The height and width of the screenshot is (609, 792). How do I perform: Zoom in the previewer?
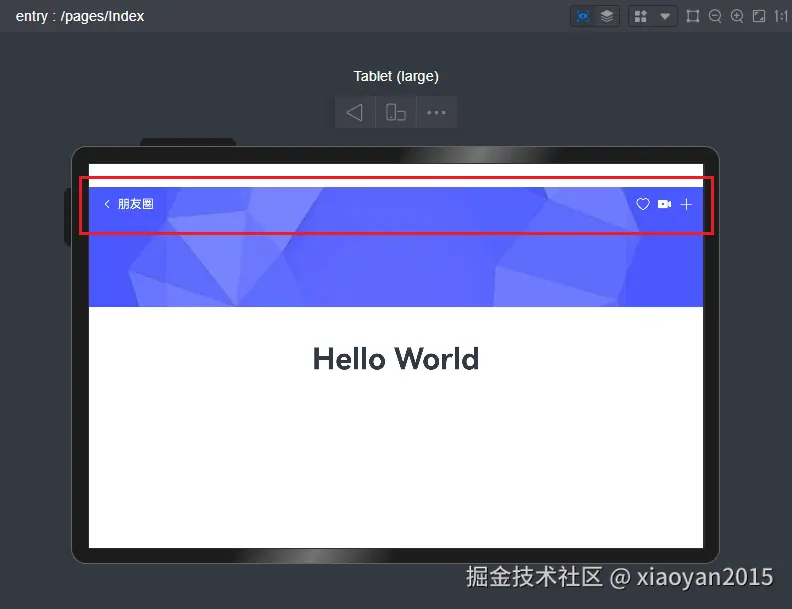(737, 16)
